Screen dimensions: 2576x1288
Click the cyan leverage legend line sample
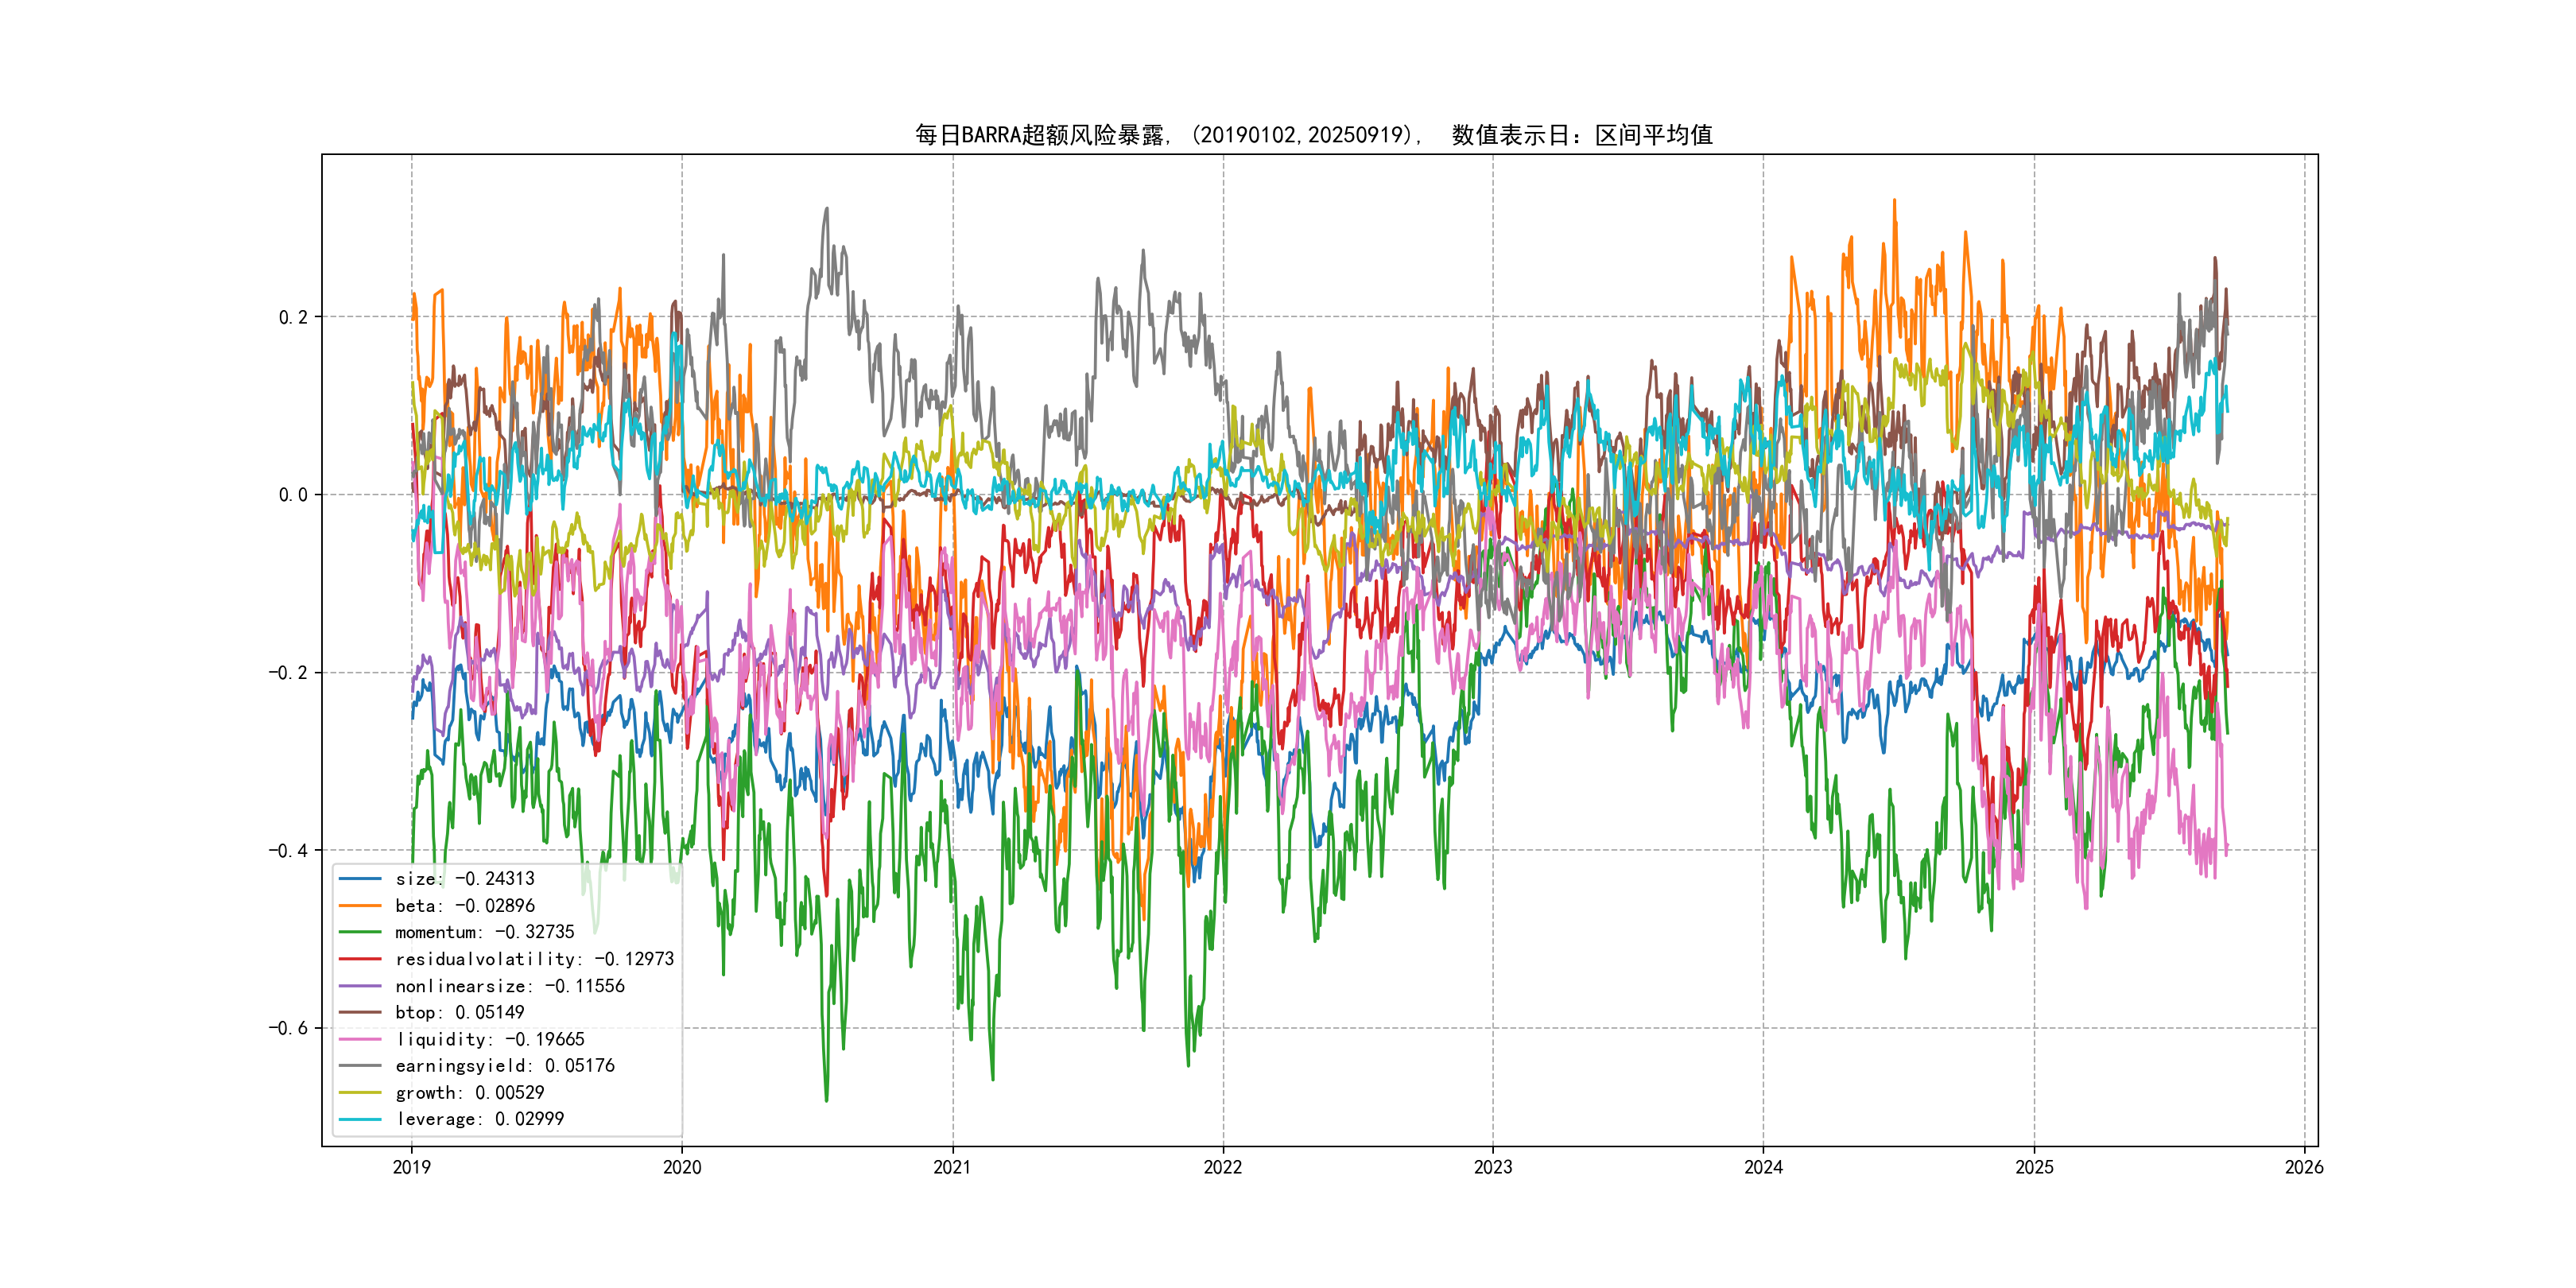coord(360,1119)
